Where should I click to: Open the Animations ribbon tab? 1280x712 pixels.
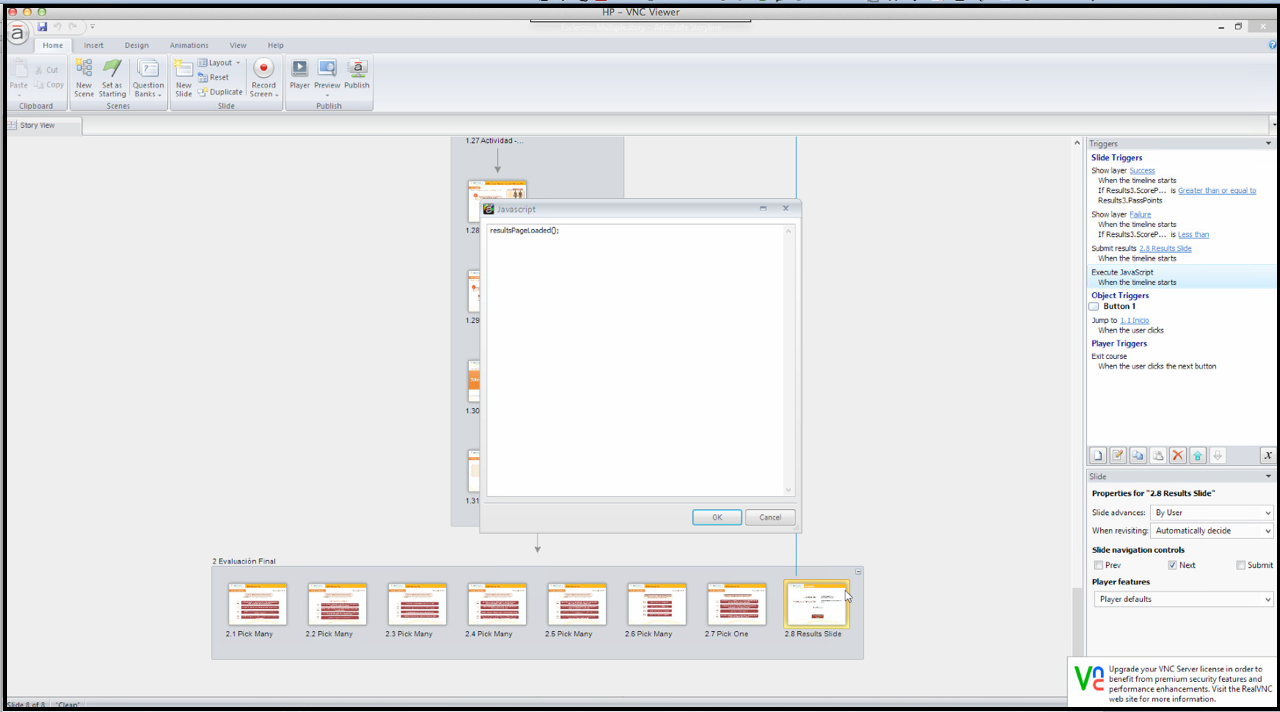click(189, 45)
